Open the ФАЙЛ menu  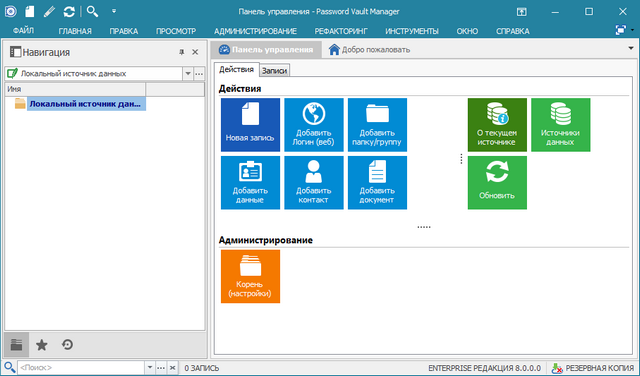click(x=23, y=31)
